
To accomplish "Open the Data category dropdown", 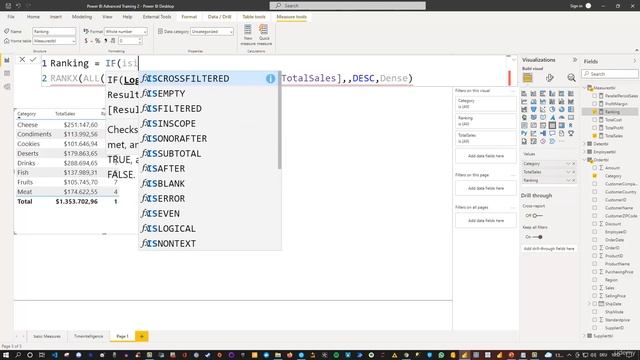I will [x=212, y=31].
